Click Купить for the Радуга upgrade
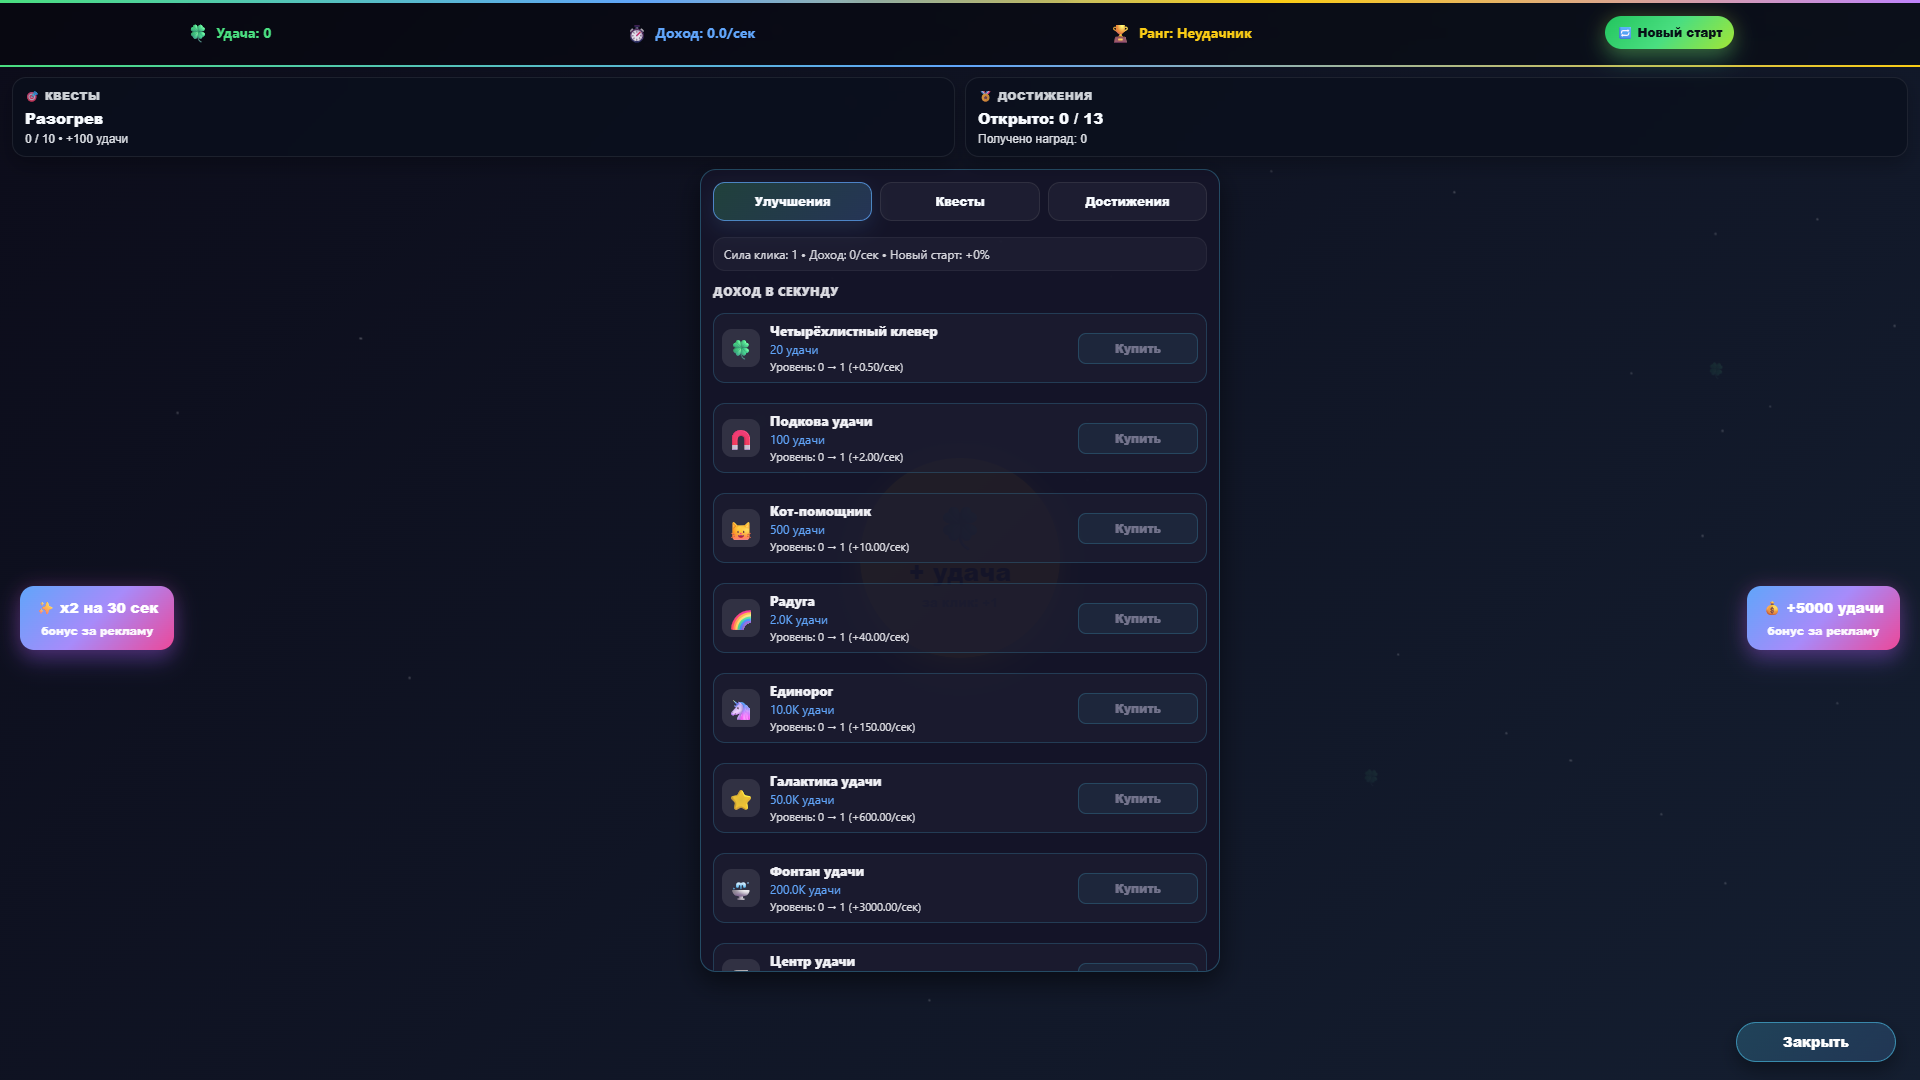Screen dimensions: 1920x1080 click(1137, 618)
